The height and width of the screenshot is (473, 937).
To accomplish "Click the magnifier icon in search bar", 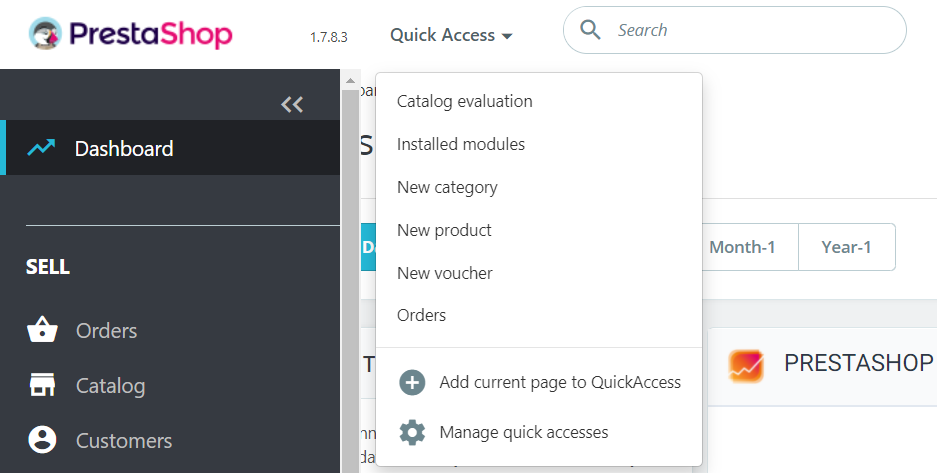I will [x=591, y=30].
